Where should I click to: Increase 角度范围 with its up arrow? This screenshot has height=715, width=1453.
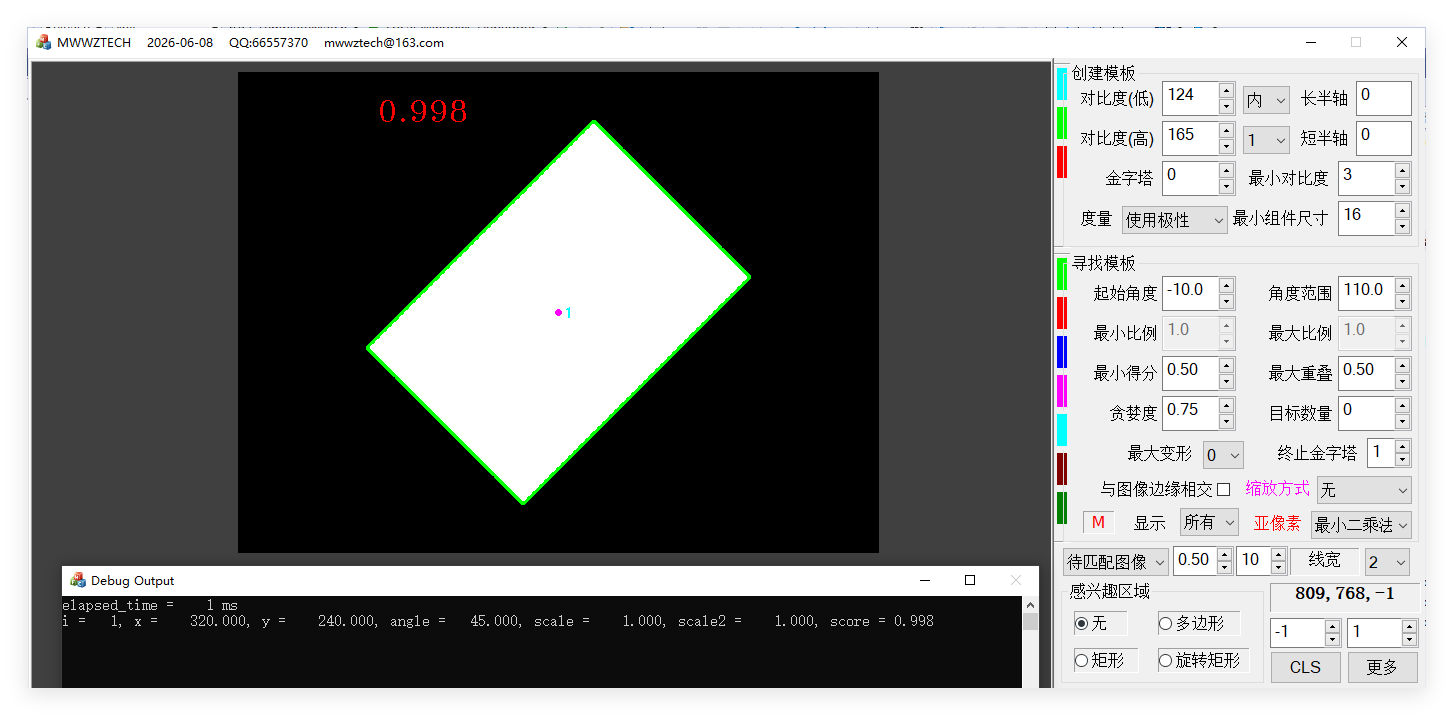click(1402, 286)
